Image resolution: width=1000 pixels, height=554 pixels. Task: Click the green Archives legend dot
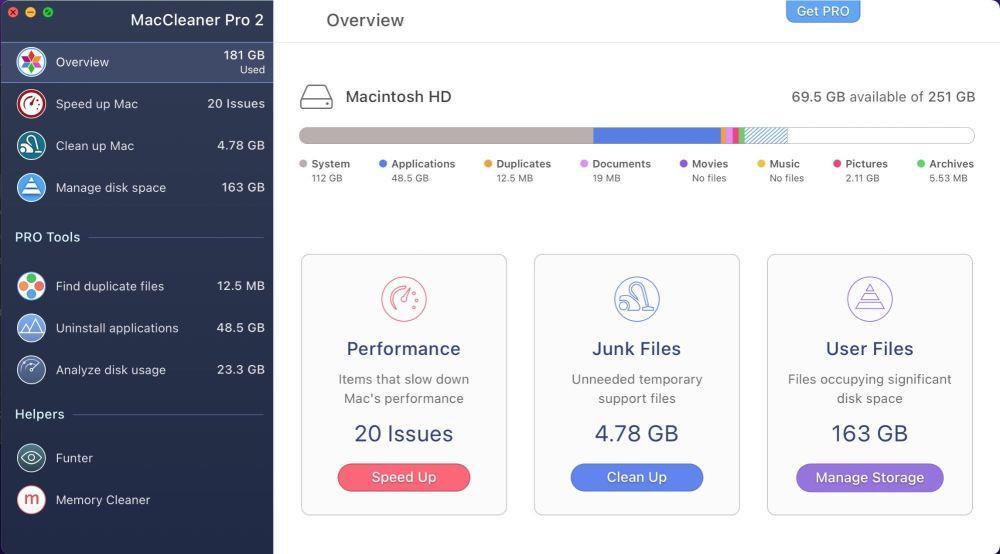click(x=921, y=164)
